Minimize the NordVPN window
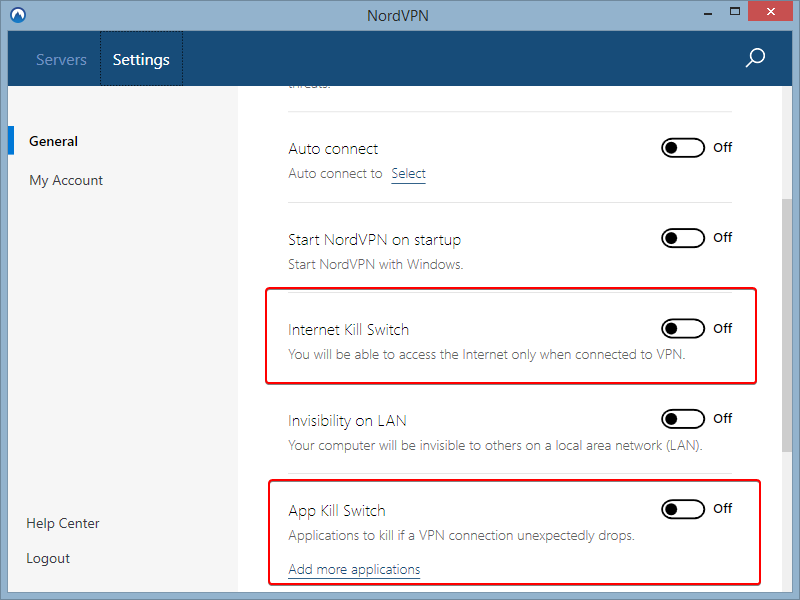800x600 pixels. coord(708,13)
